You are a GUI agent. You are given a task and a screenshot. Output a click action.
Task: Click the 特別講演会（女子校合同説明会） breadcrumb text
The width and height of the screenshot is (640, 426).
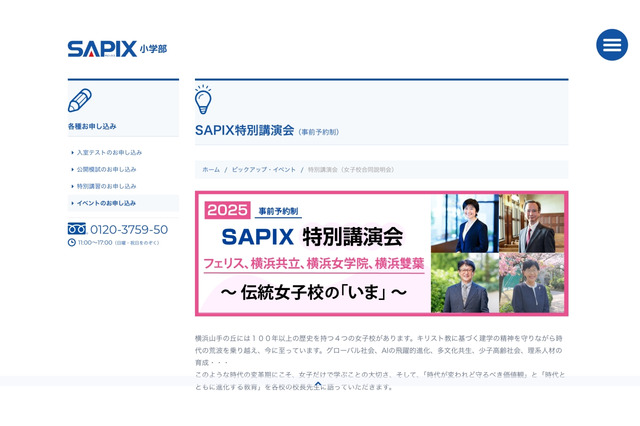(351, 169)
